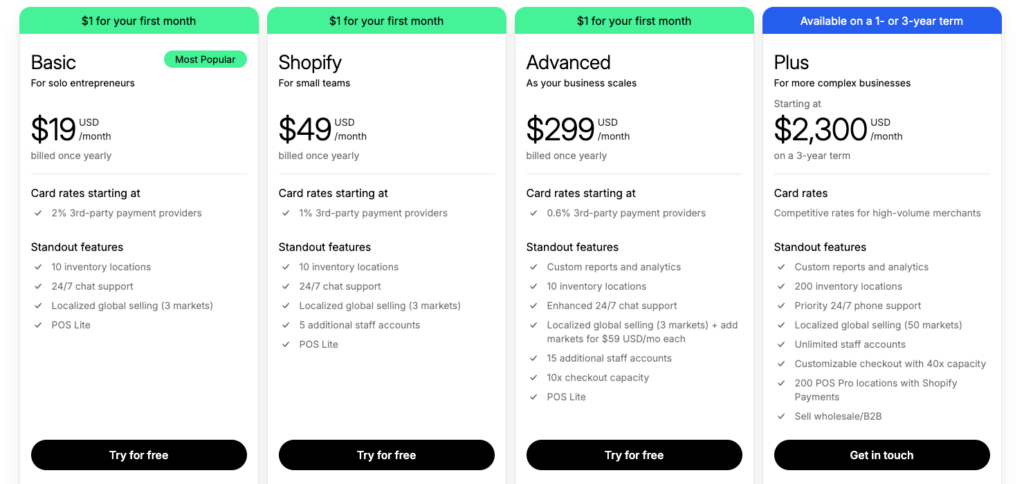Viewport: 1024px width, 484px height.
Task: Click checkmark next to Priority 24/7 phone support
Action: pyautogui.click(x=781, y=306)
